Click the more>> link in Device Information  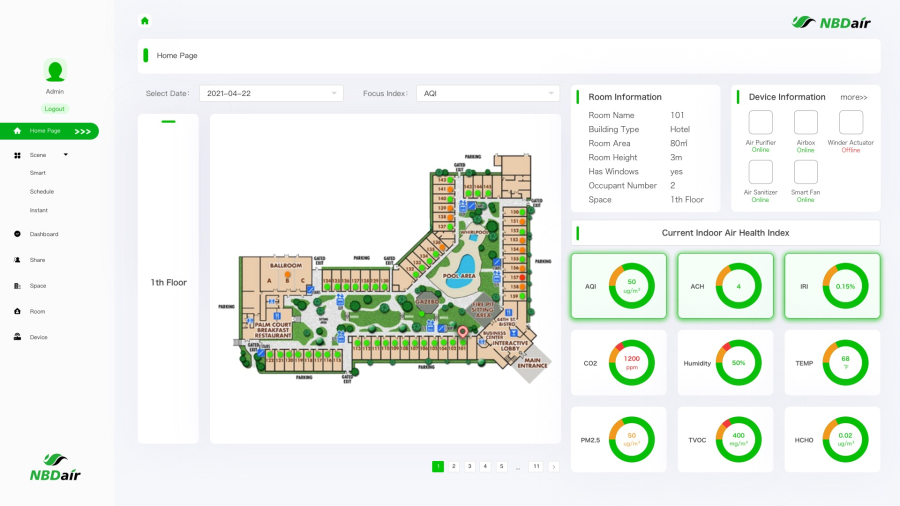tap(853, 97)
